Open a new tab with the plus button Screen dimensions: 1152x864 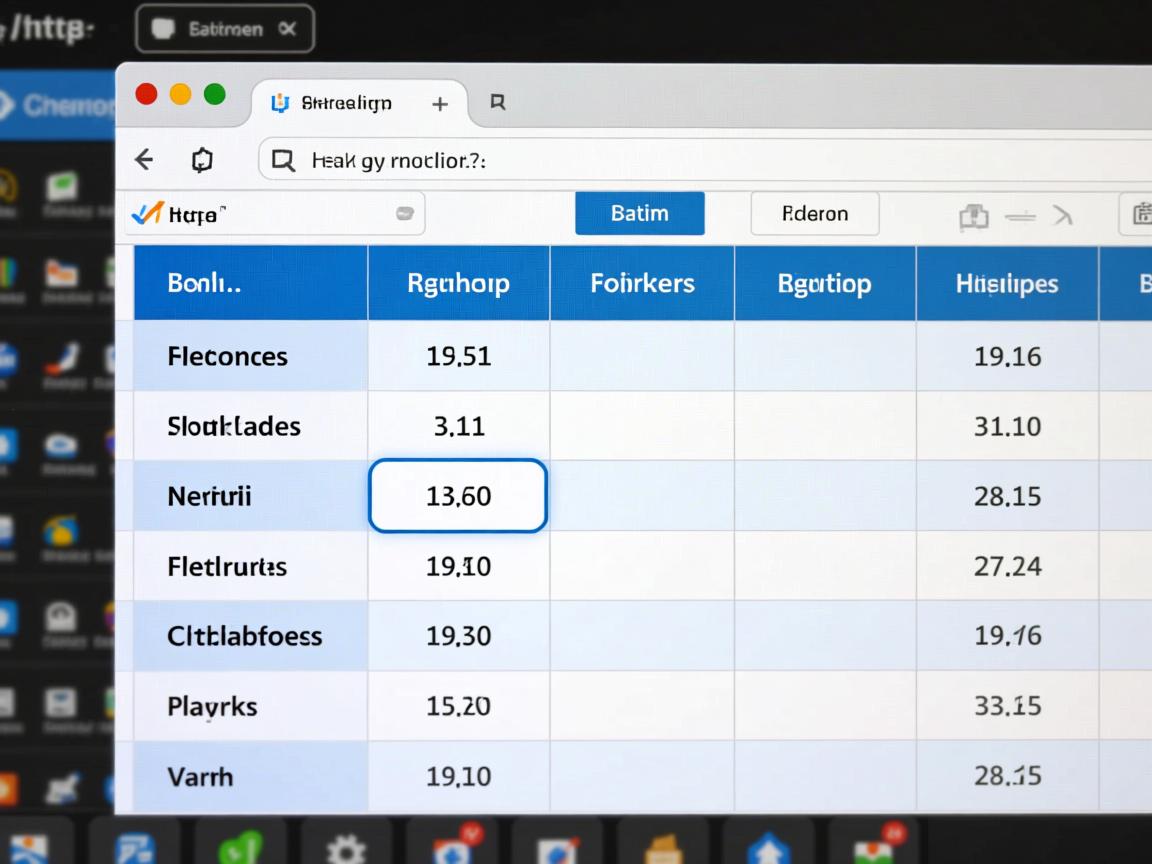[439, 104]
